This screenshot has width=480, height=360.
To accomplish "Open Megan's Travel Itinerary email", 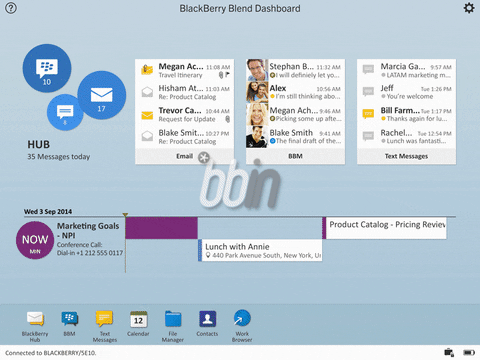I will (x=184, y=70).
